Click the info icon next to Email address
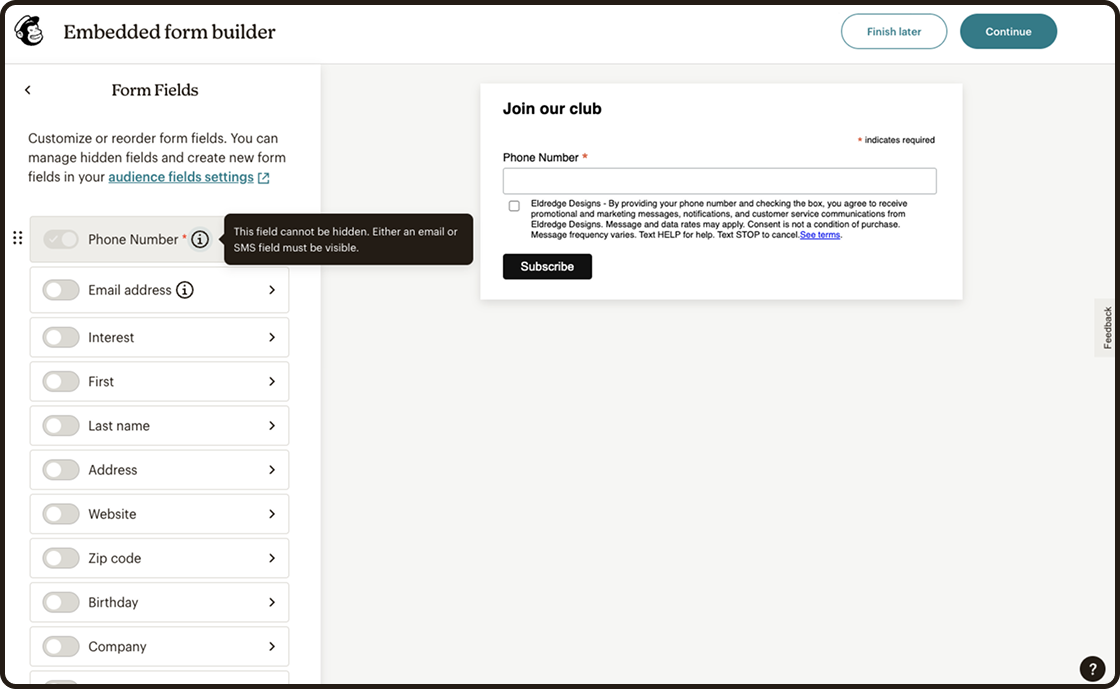1120x689 pixels. click(185, 289)
